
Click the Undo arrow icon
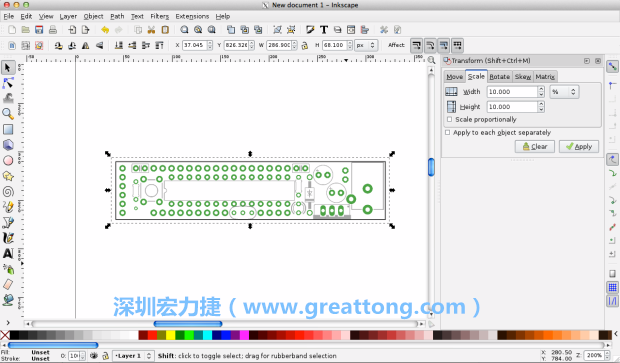tap(105, 30)
